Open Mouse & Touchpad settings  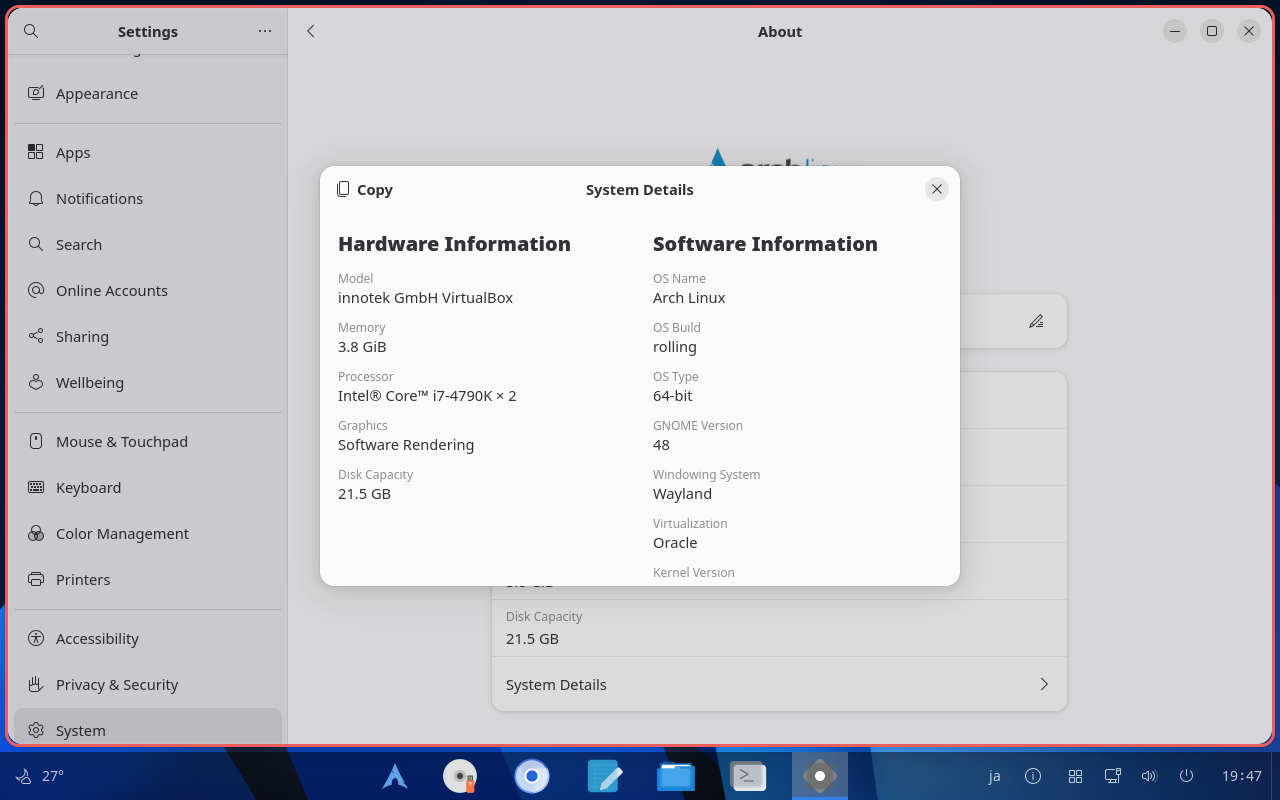point(148,441)
